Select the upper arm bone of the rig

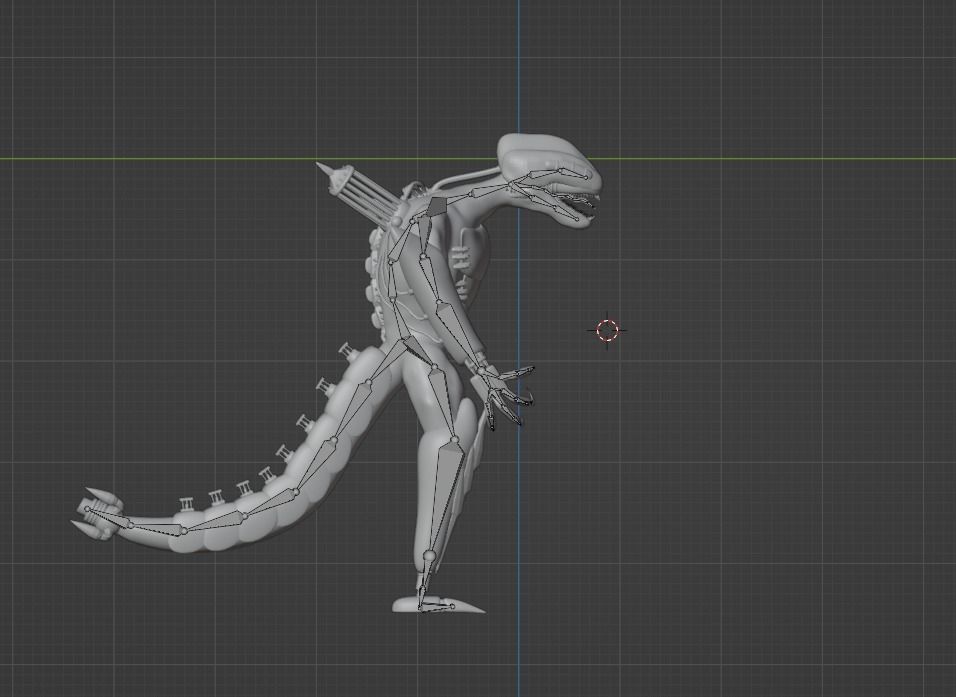pos(430,280)
